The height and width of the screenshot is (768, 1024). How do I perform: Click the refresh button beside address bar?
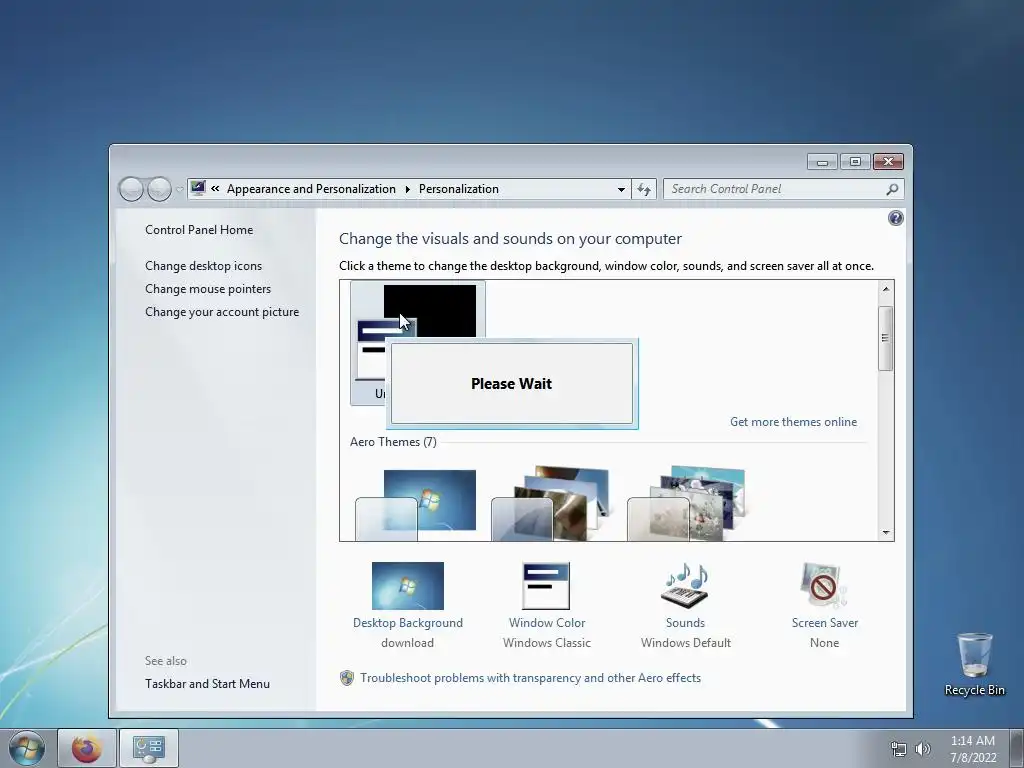(x=644, y=189)
